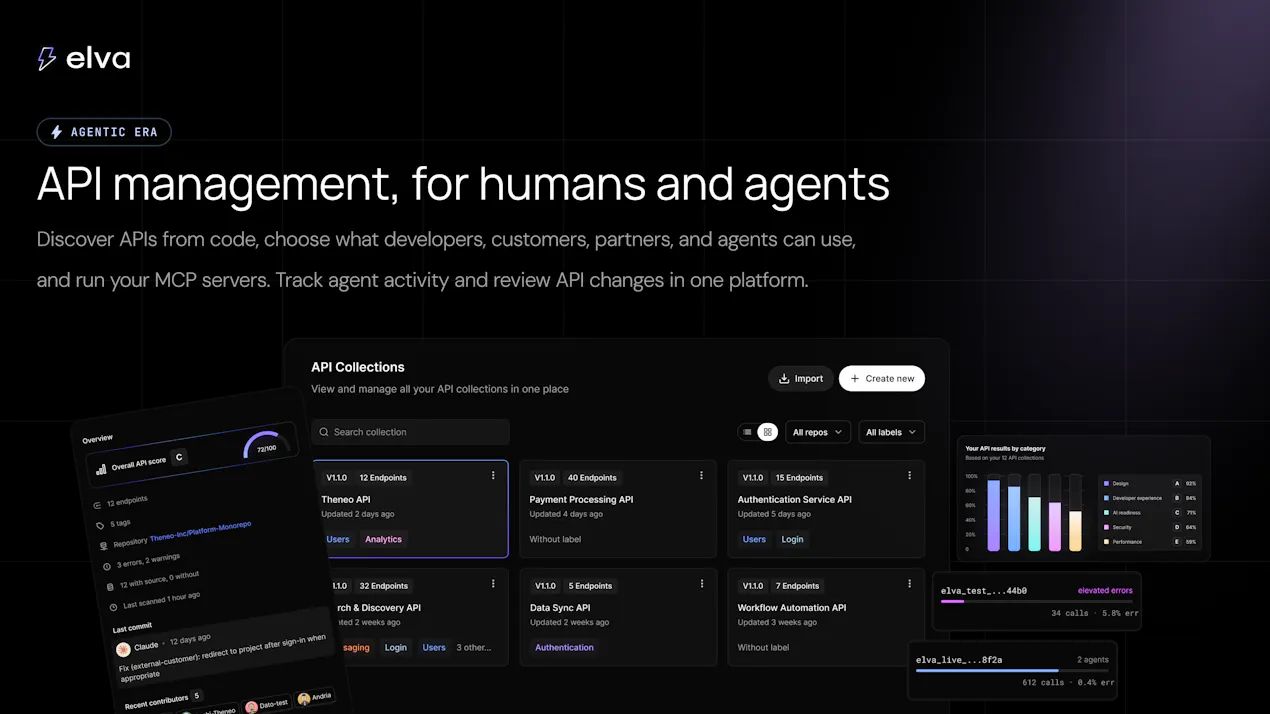Viewport: 1270px width, 714px height.
Task: Click the Recent contributors count 5
Action: (x=196, y=695)
